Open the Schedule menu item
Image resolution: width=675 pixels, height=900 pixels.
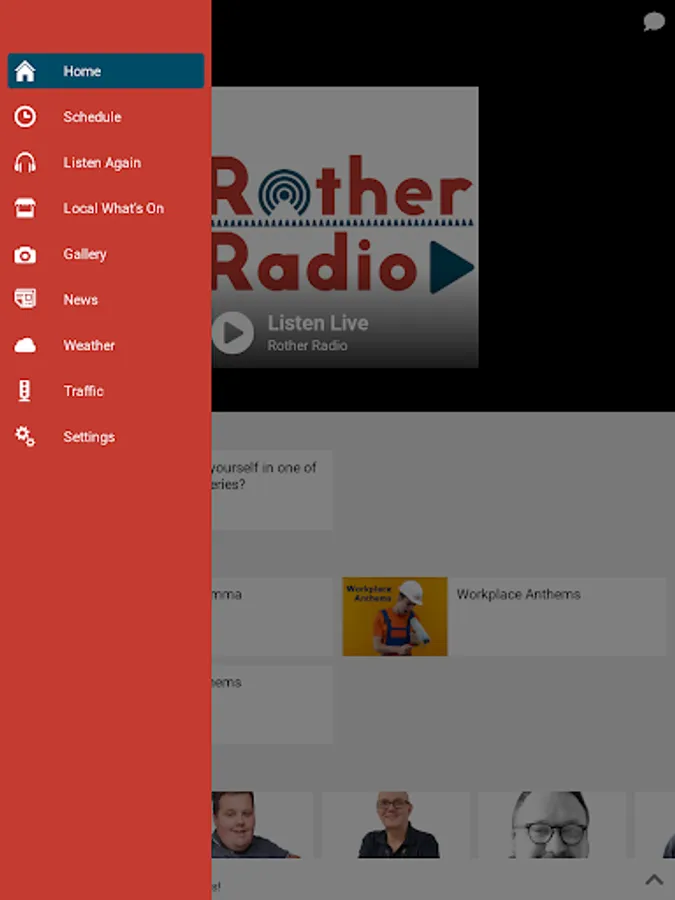[x=106, y=117]
